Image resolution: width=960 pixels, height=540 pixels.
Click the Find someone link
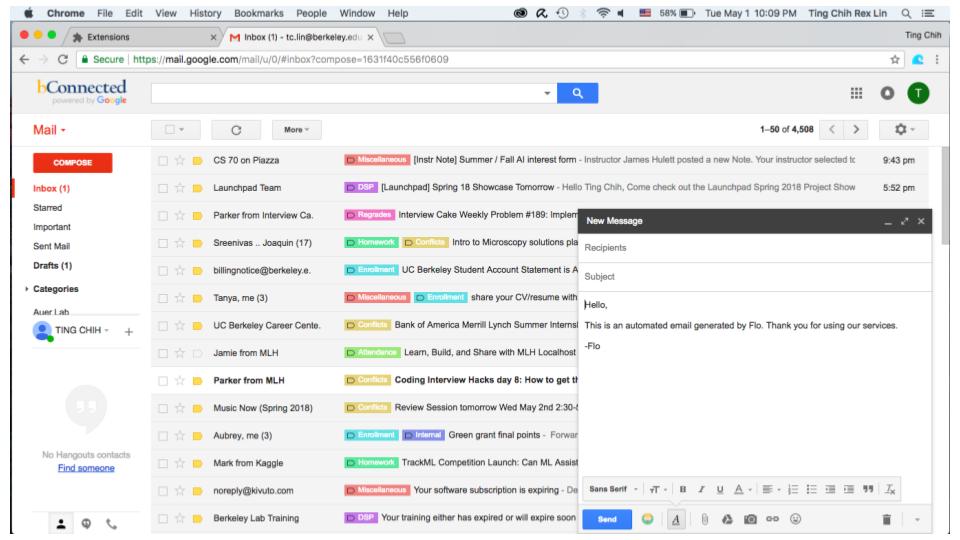pos(86,468)
